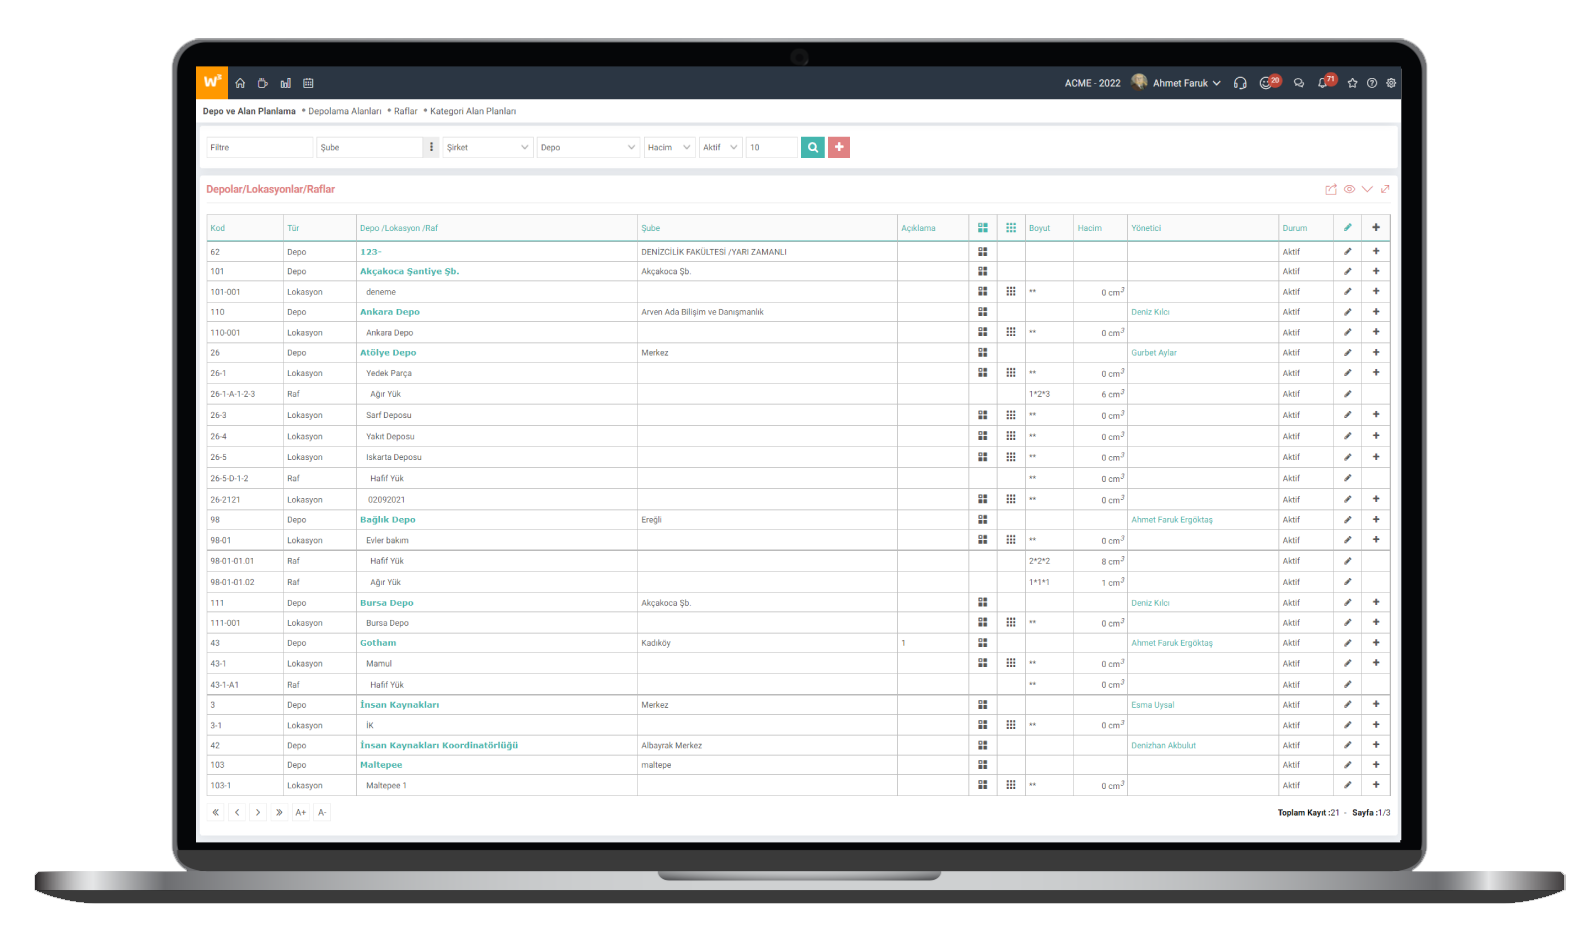Open the Depo filter dropdown
The height and width of the screenshot is (932, 1595).
tap(587, 147)
